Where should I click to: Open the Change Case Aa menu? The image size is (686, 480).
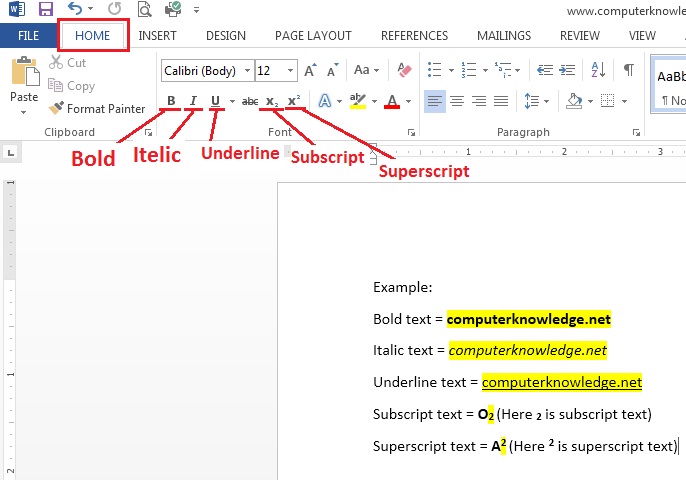click(x=366, y=70)
